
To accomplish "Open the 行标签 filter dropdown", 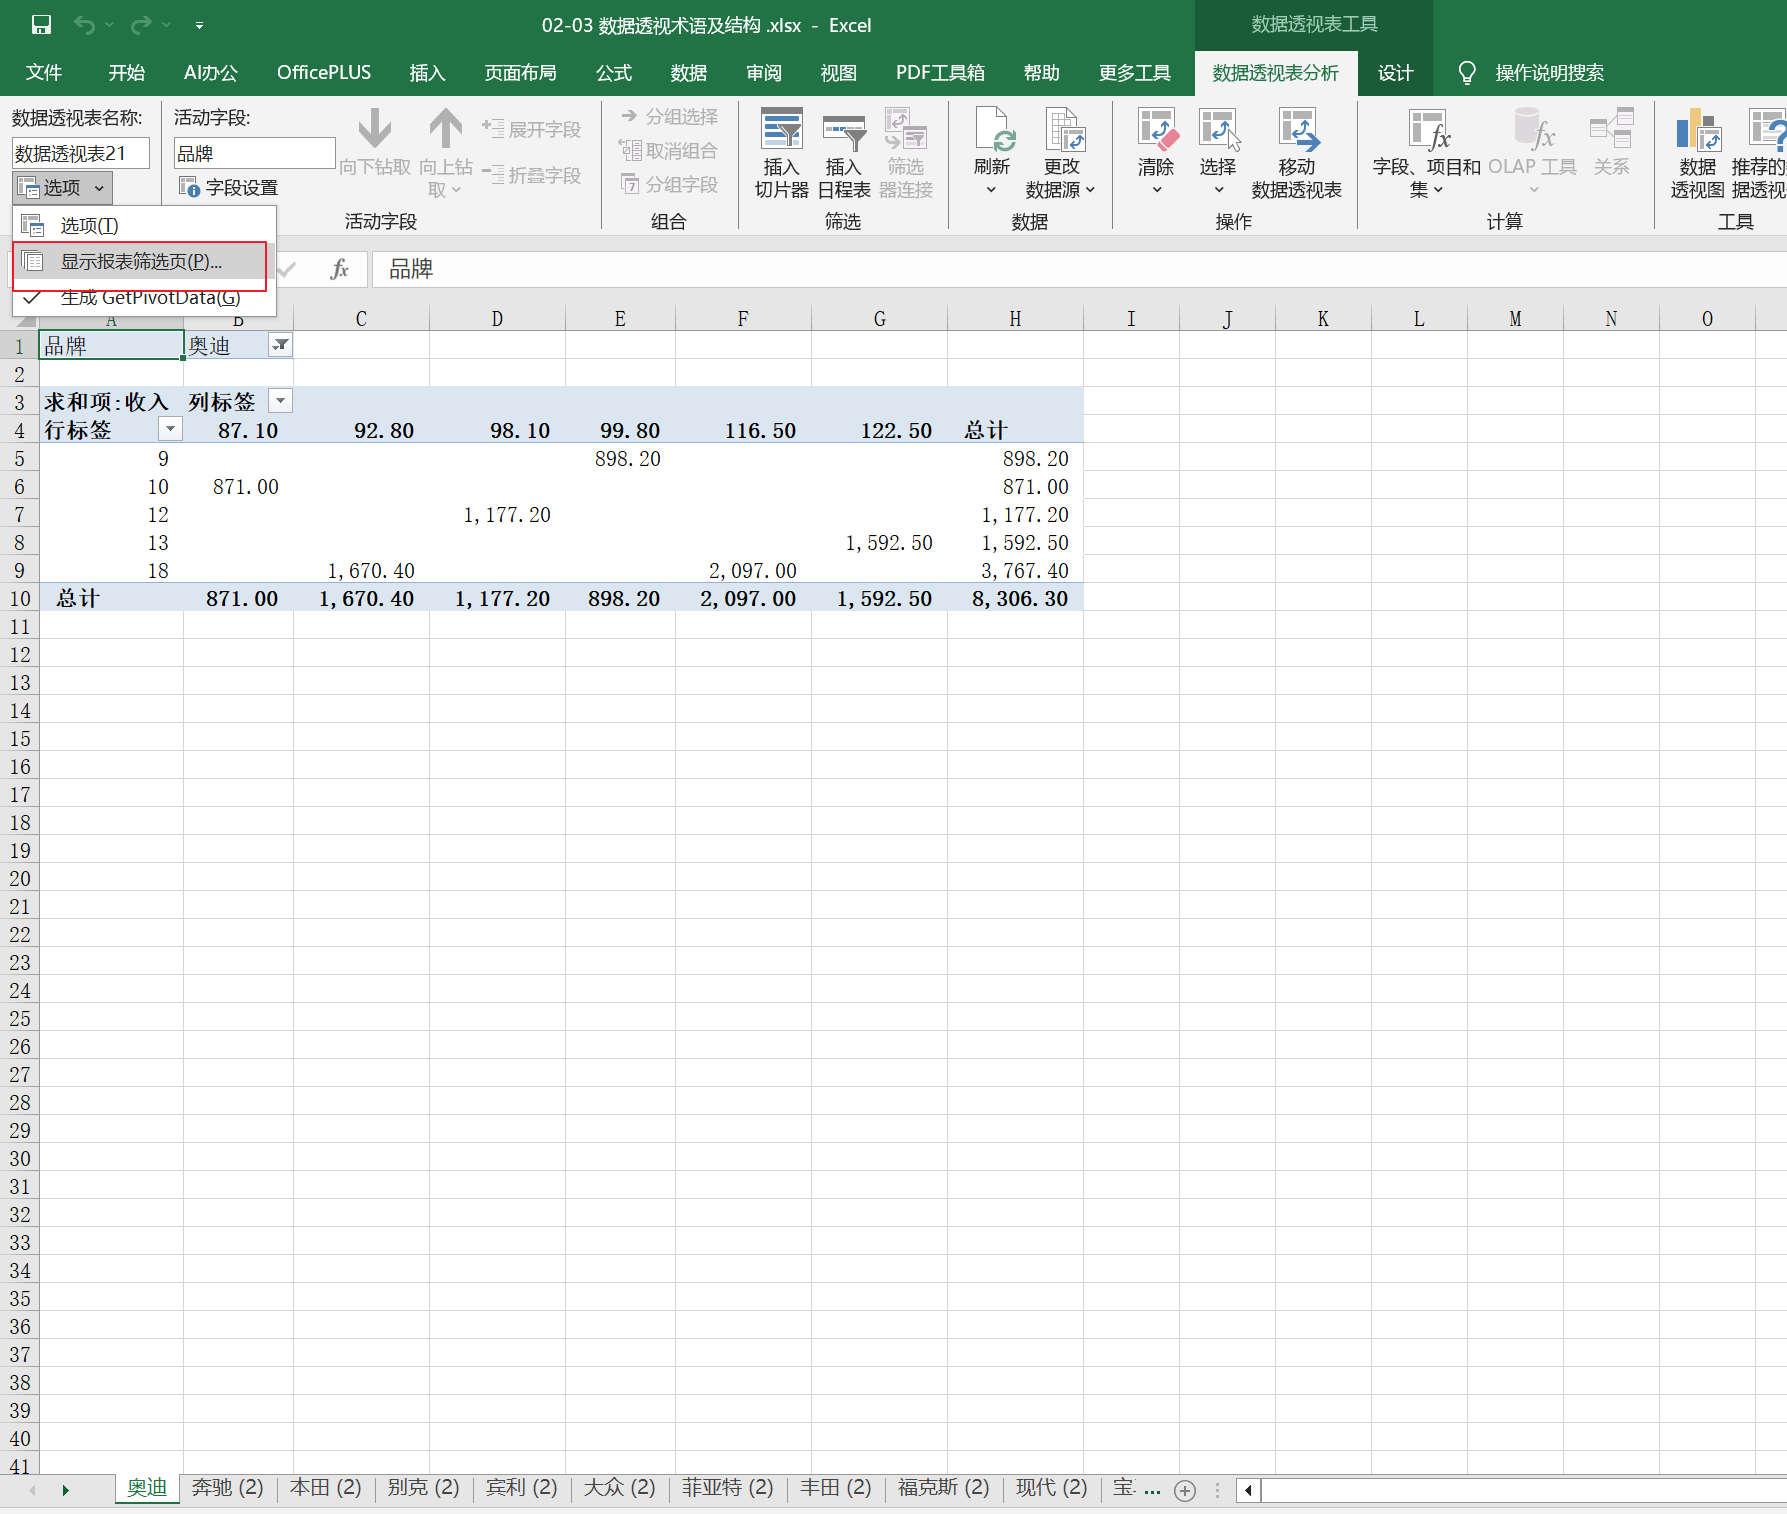I will [171, 429].
